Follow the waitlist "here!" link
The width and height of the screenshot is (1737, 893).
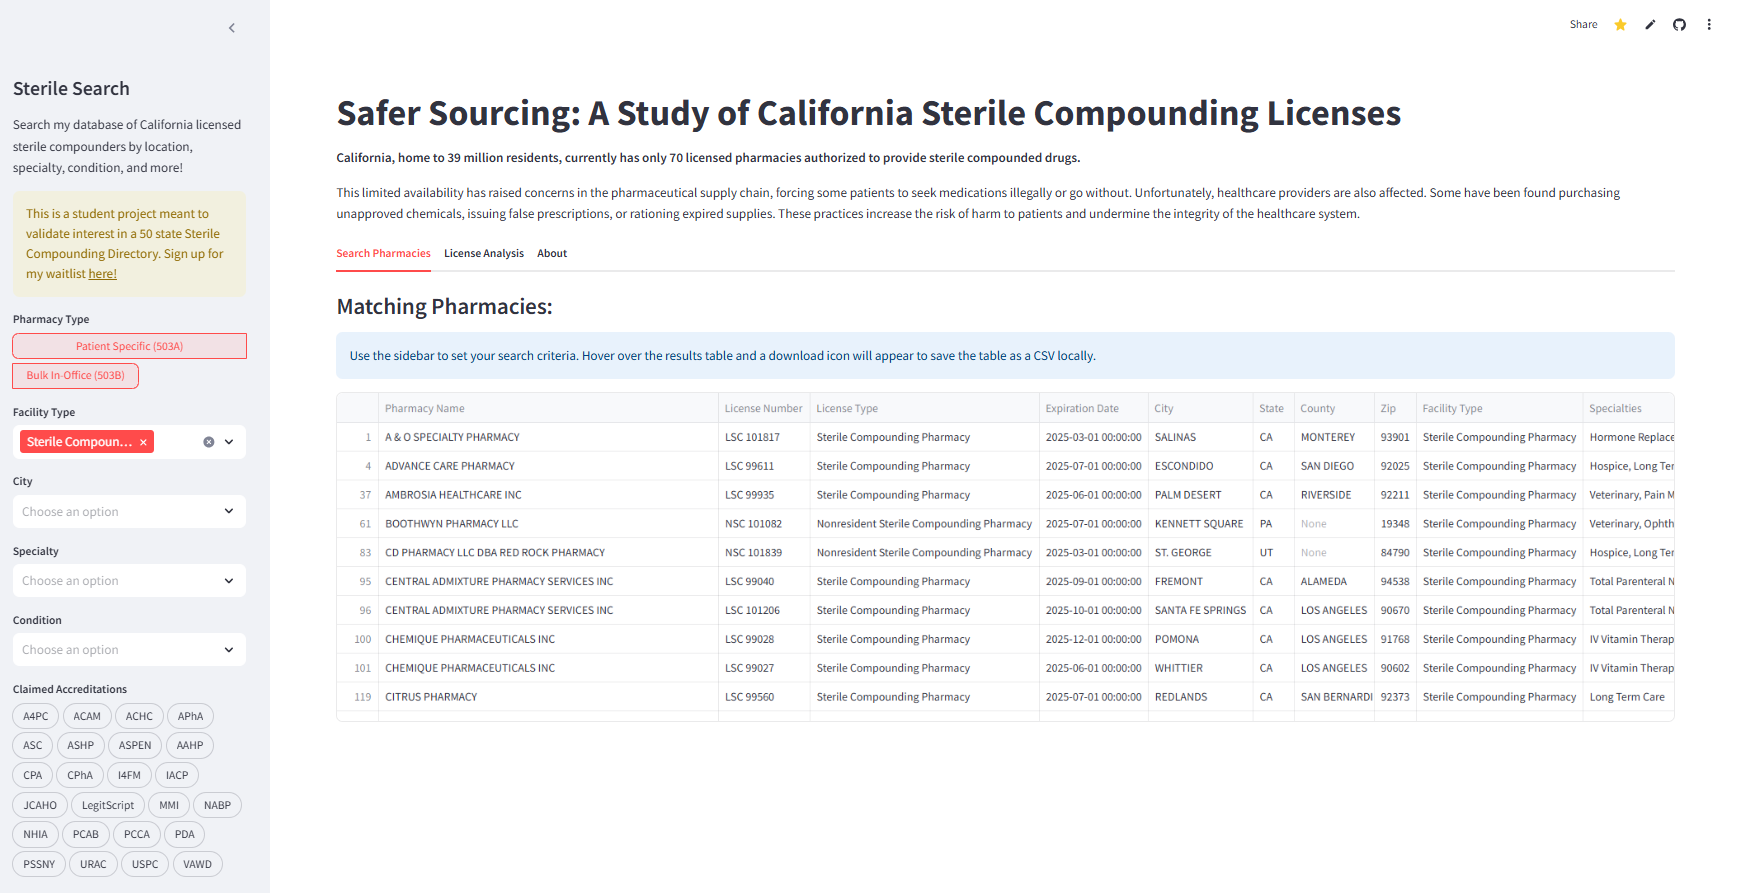click(102, 274)
